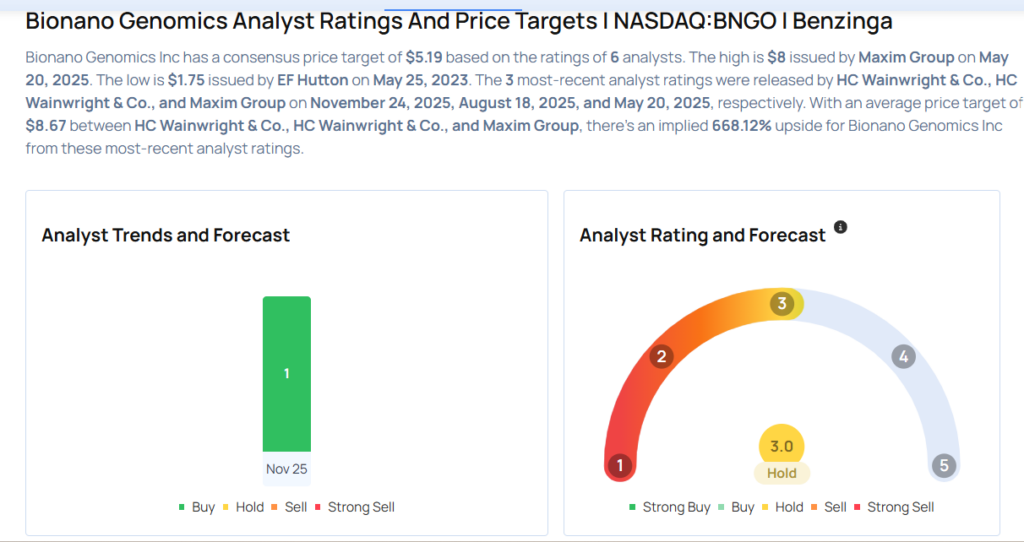Click the yellow 3.0 rating circle

tap(782, 446)
